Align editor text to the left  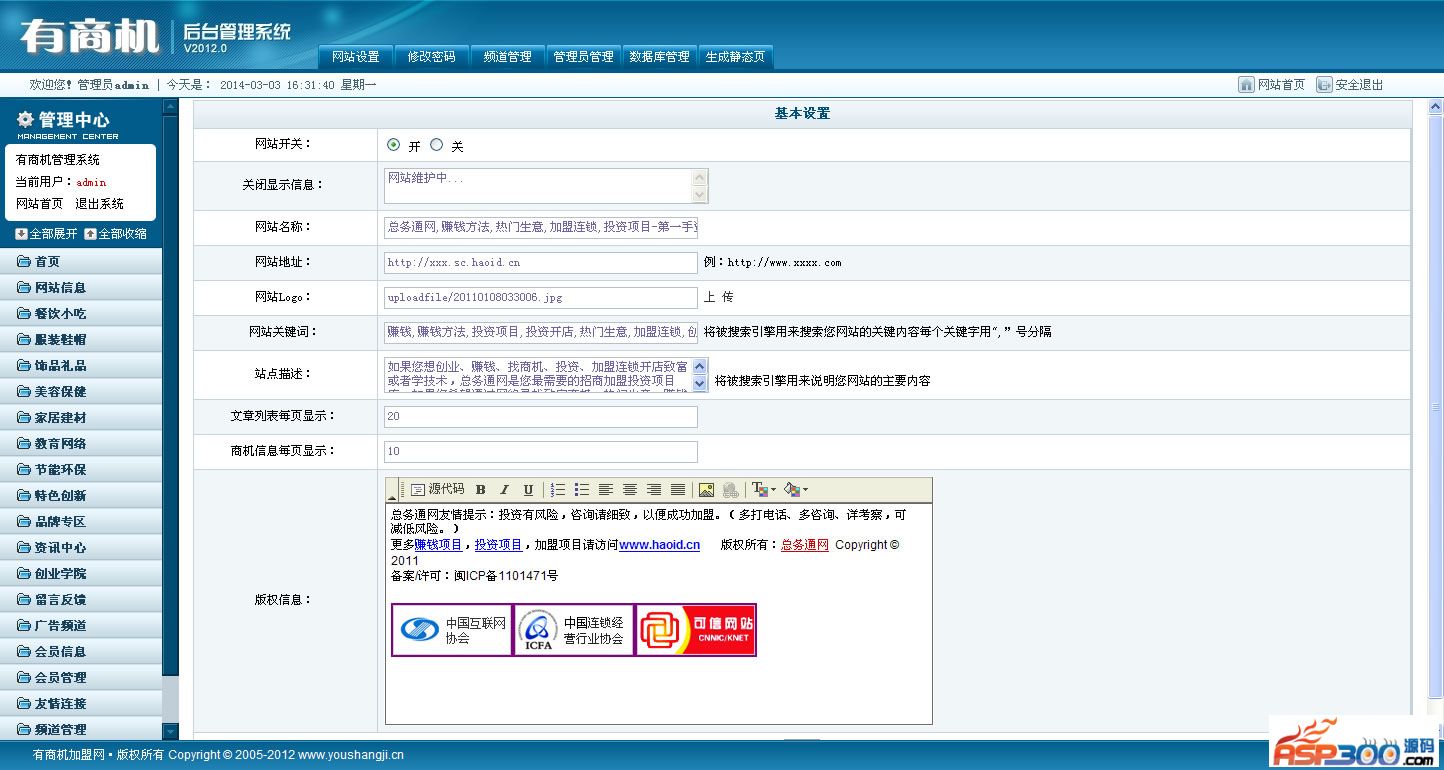click(x=606, y=490)
